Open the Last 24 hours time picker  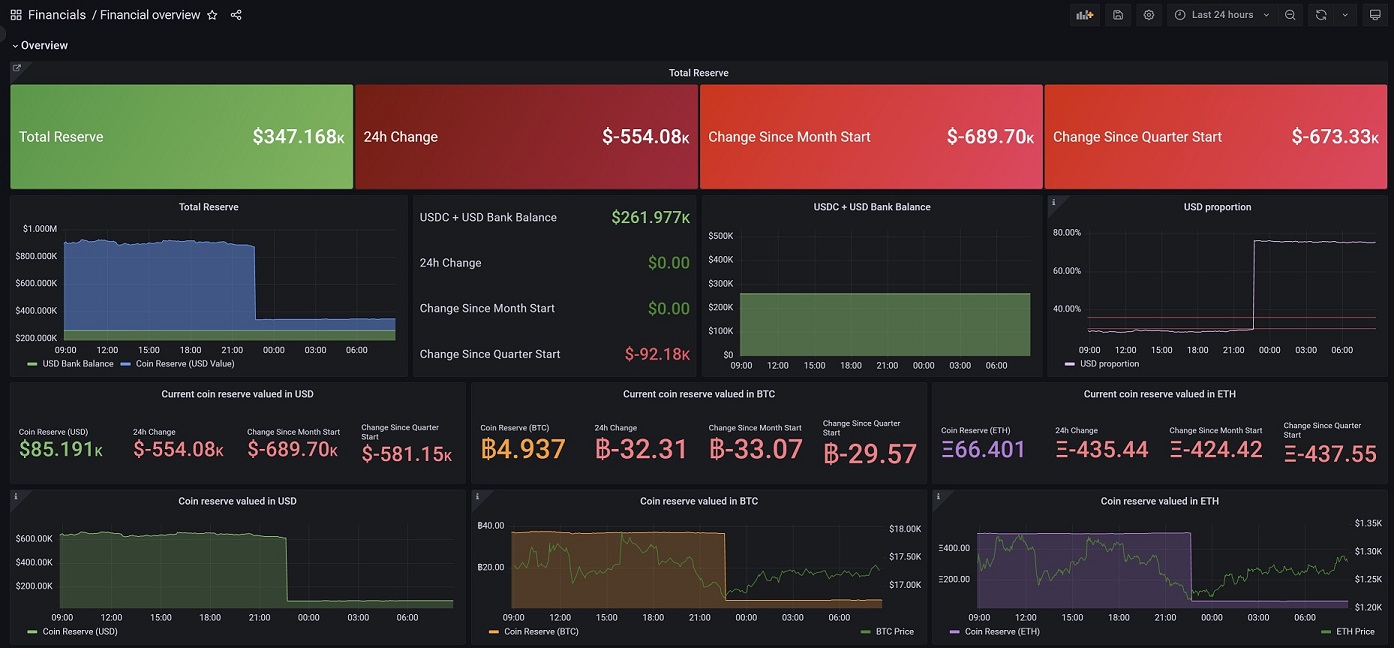1222,15
